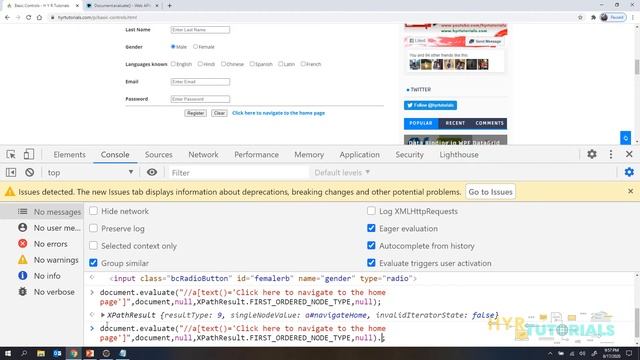Select the No info sidebar entry
This screenshot has width=640, height=360.
[42, 276]
